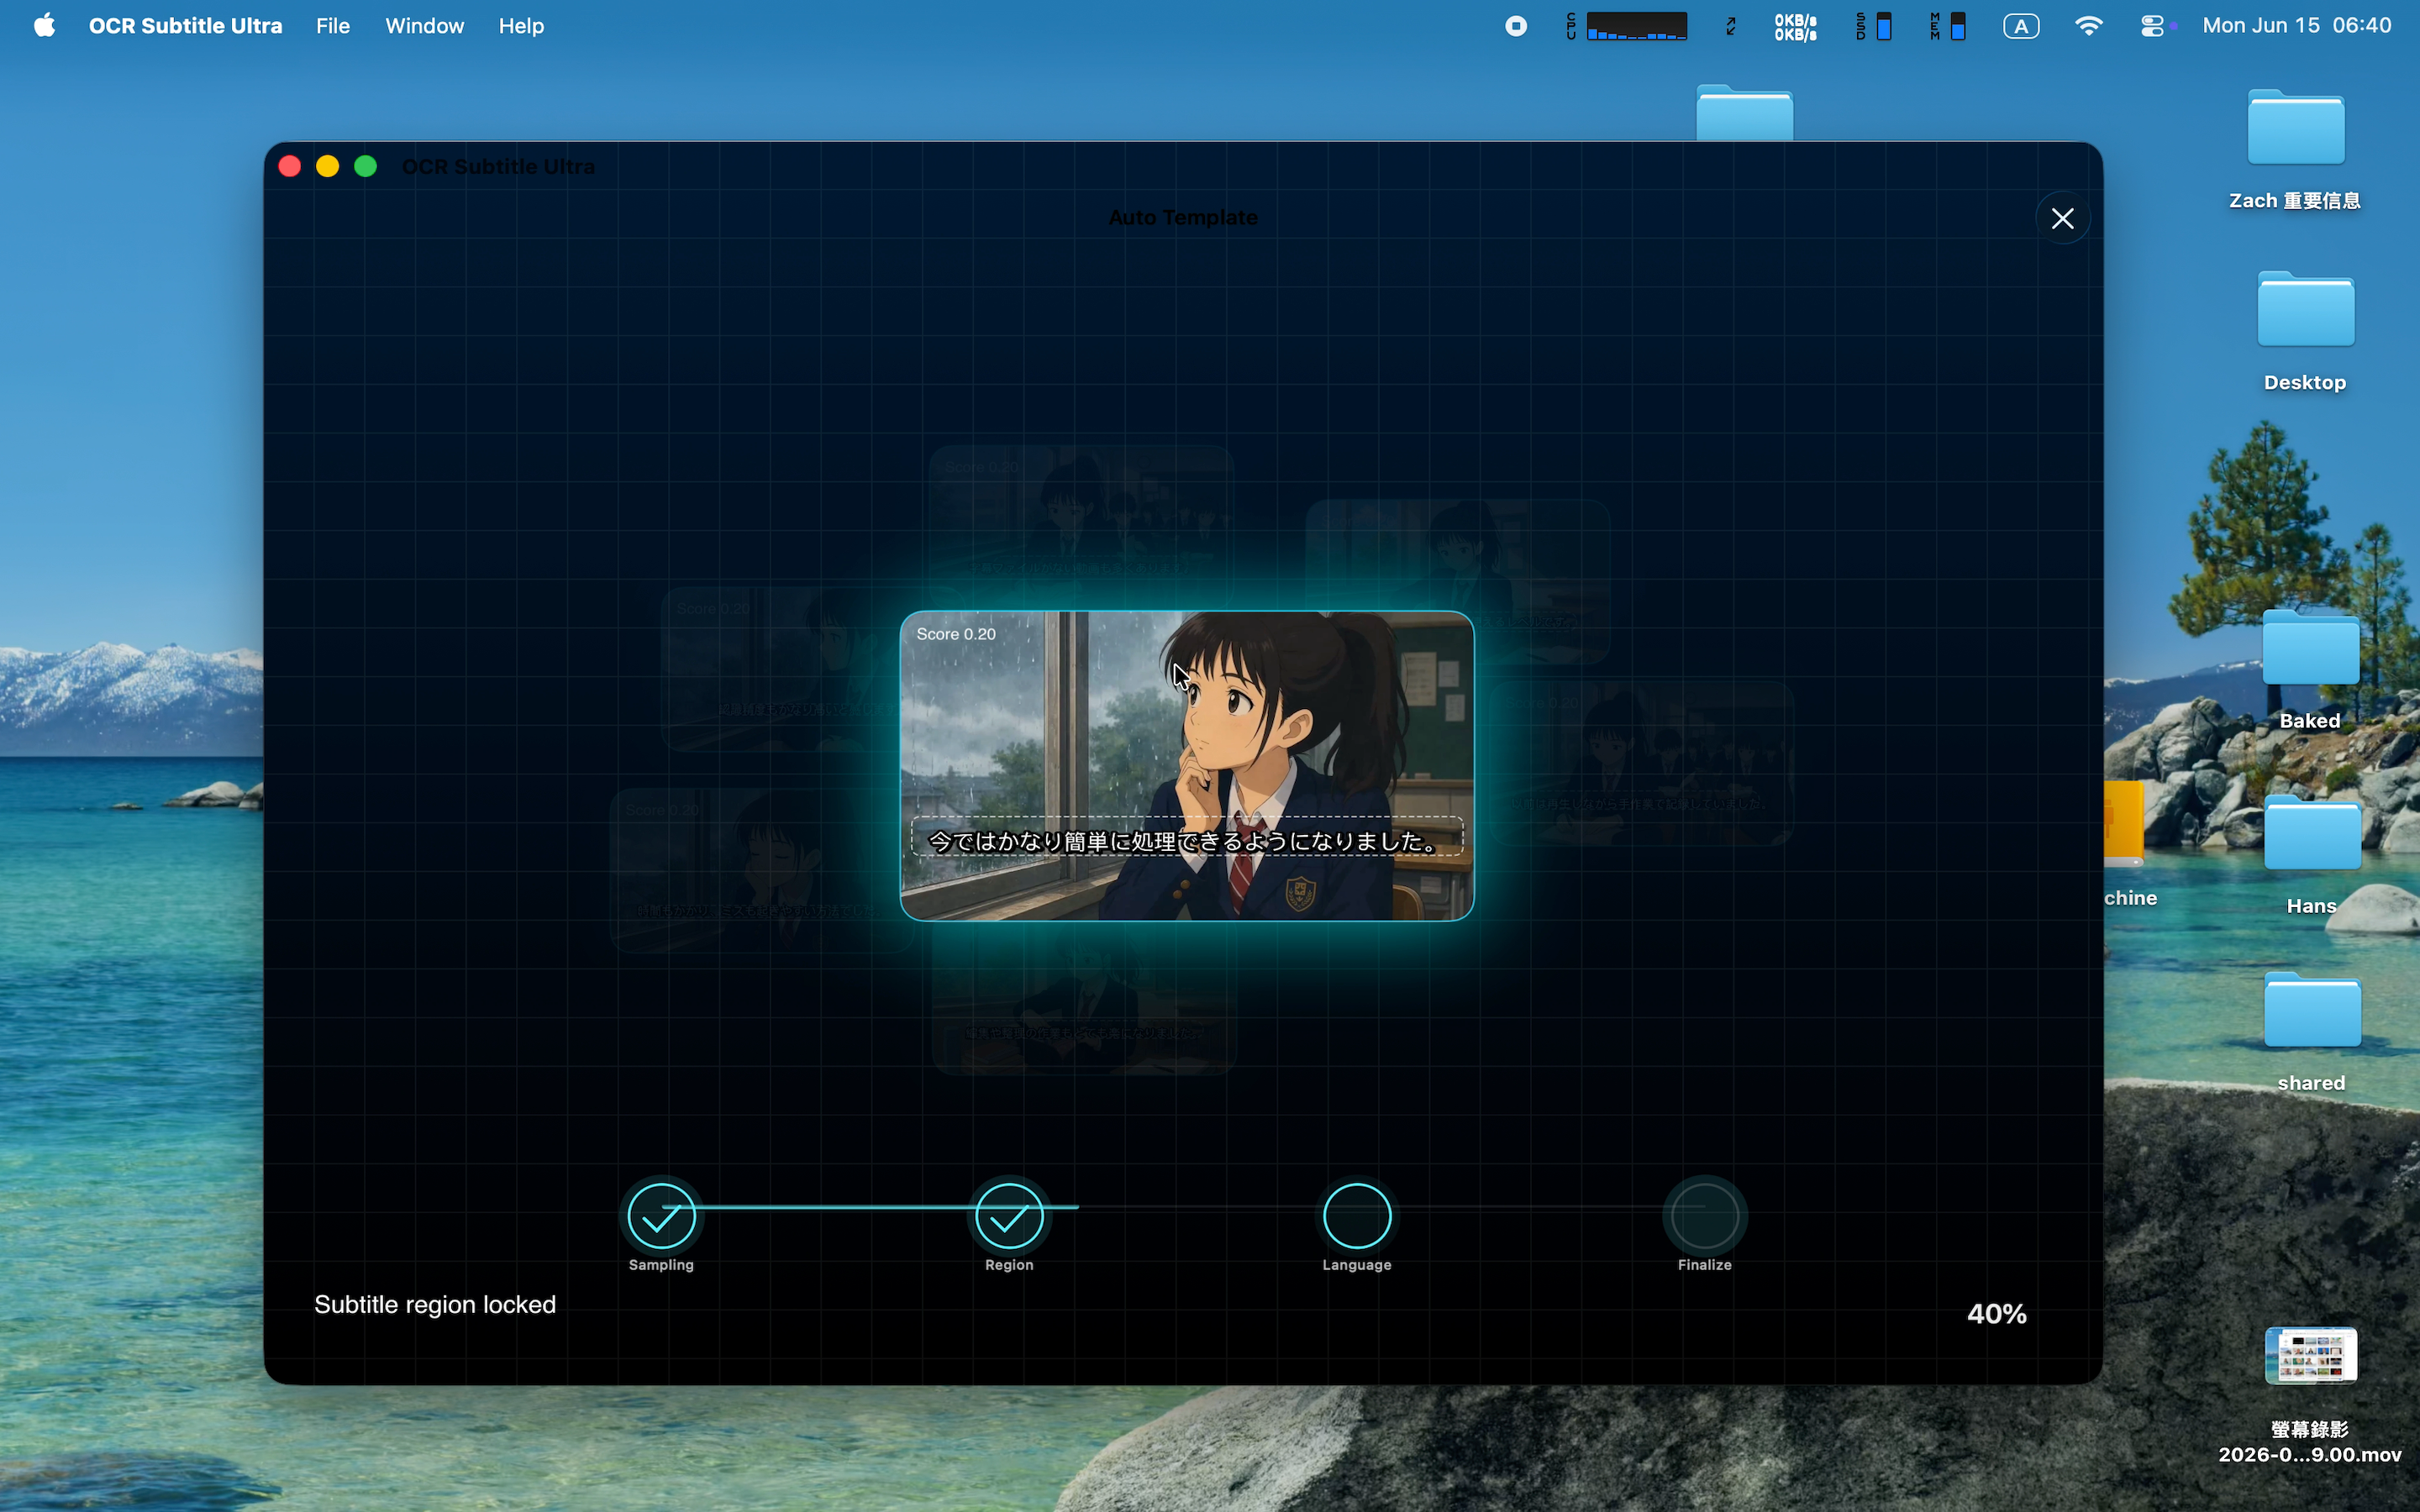Open the Help menu

click(521, 26)
